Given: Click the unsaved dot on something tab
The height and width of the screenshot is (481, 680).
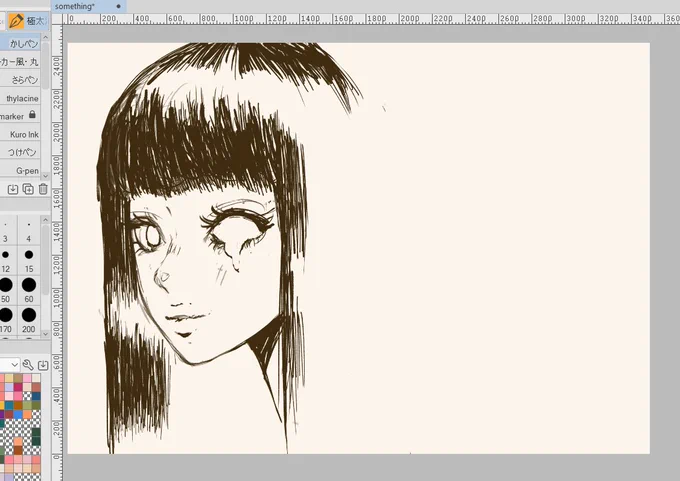Looking at the screenshot, I should coord(118,7).
